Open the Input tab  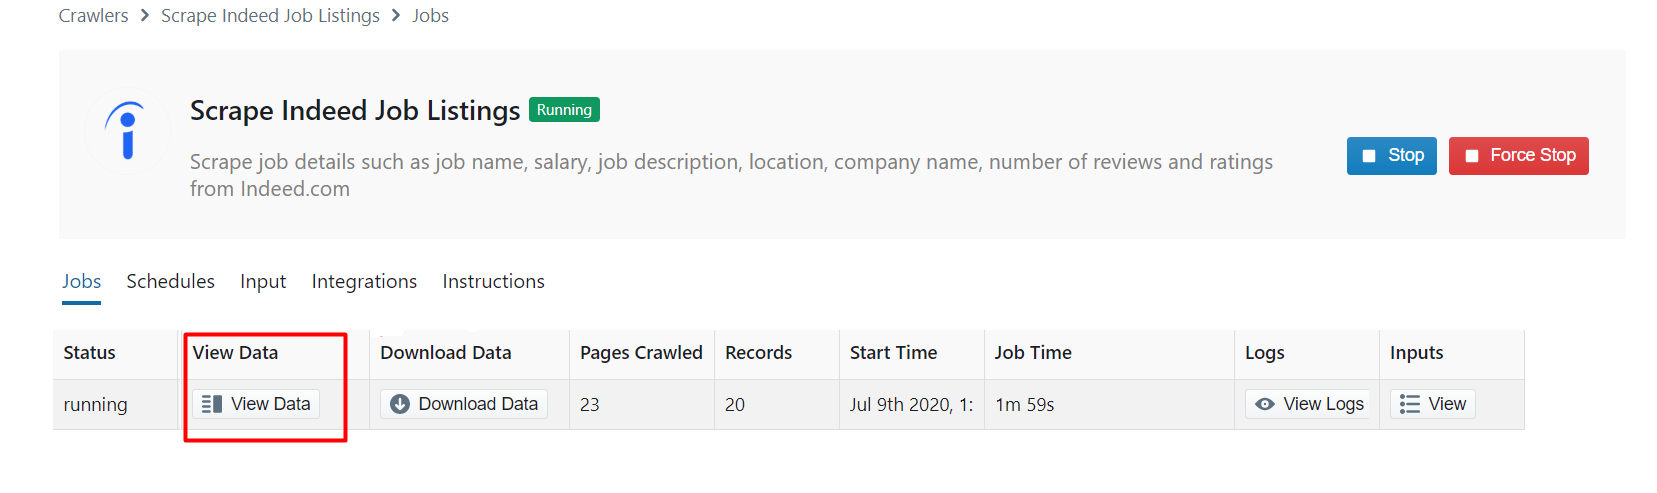click(263, 282)
